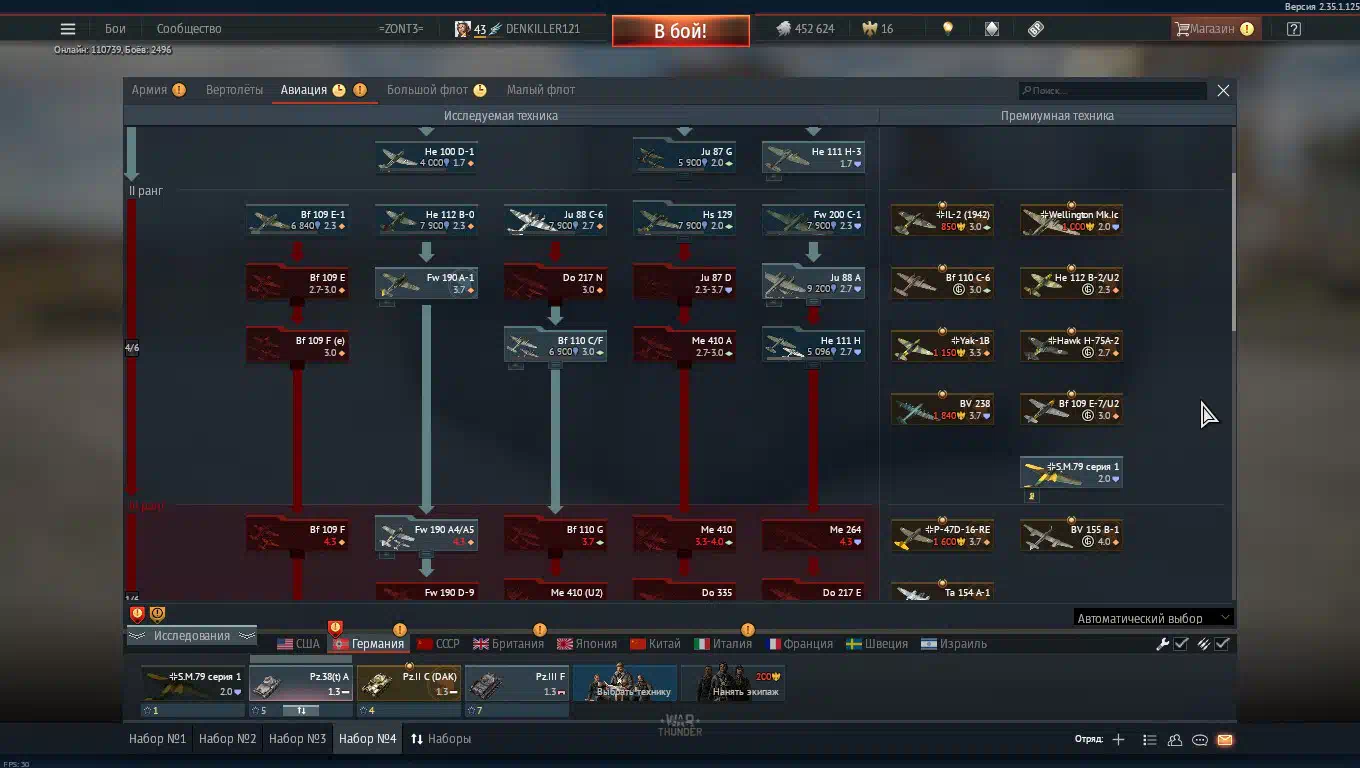This screenshot has height=768, width=1360.
Task: Expand the Fw 190 A4/A5 folder
Action: 426,535
